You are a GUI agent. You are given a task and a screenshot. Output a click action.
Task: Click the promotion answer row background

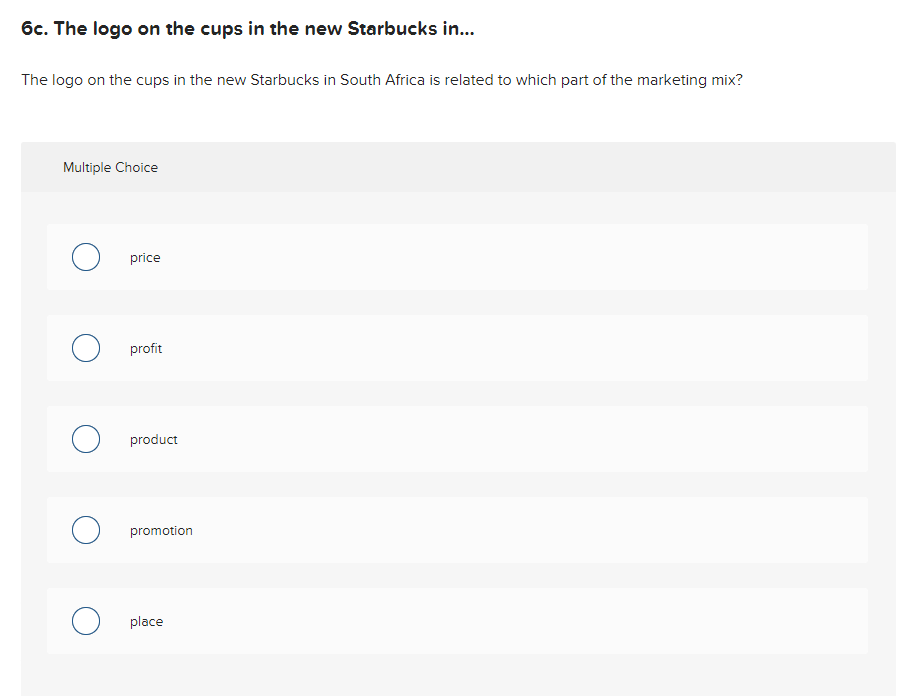(x=500, y=530)
